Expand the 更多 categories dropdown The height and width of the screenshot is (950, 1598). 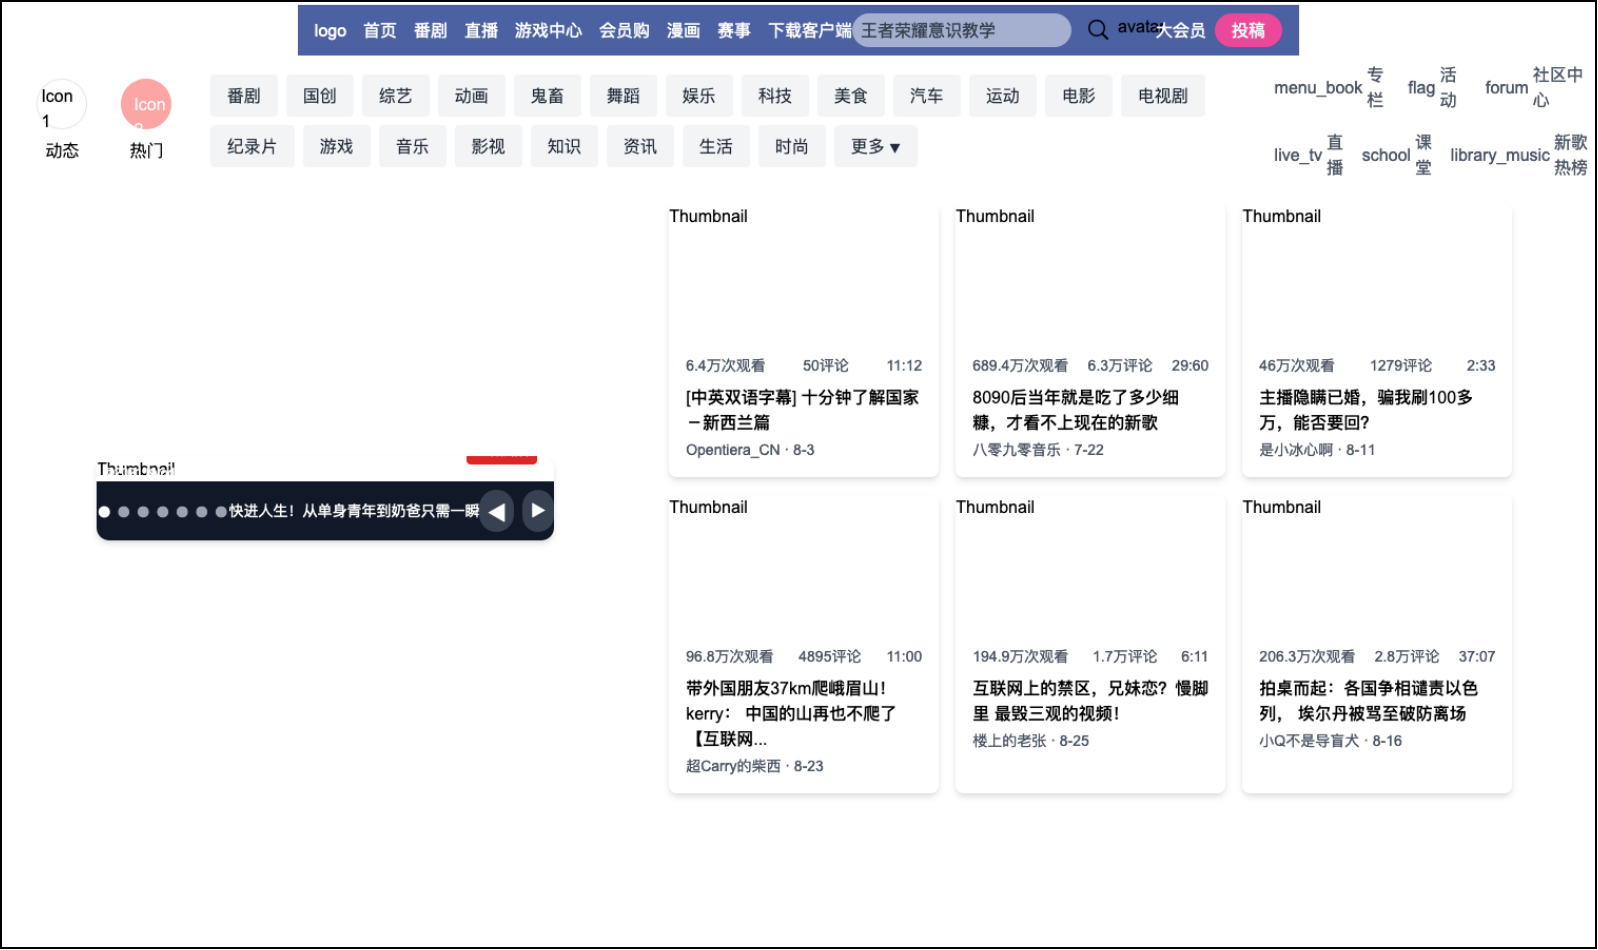point(875,147)
